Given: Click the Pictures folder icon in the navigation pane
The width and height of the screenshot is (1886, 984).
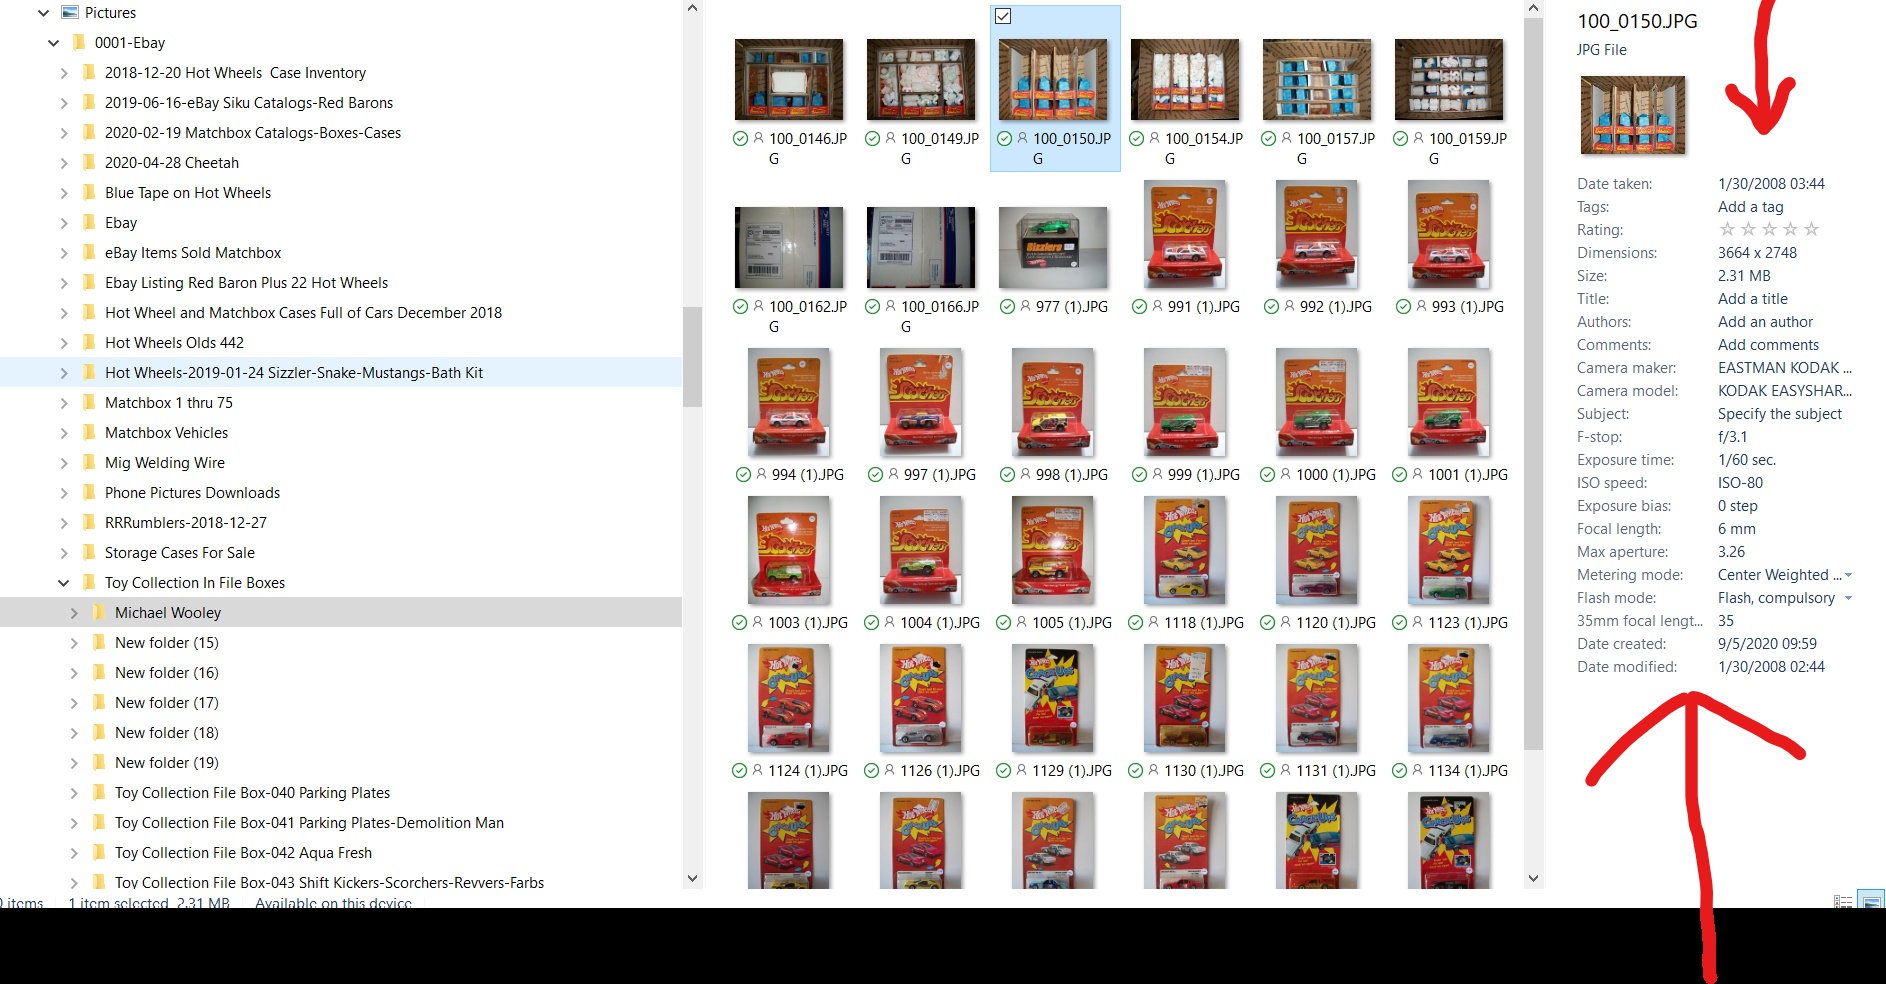Looking at the screenshot, I should click(69, 12).
